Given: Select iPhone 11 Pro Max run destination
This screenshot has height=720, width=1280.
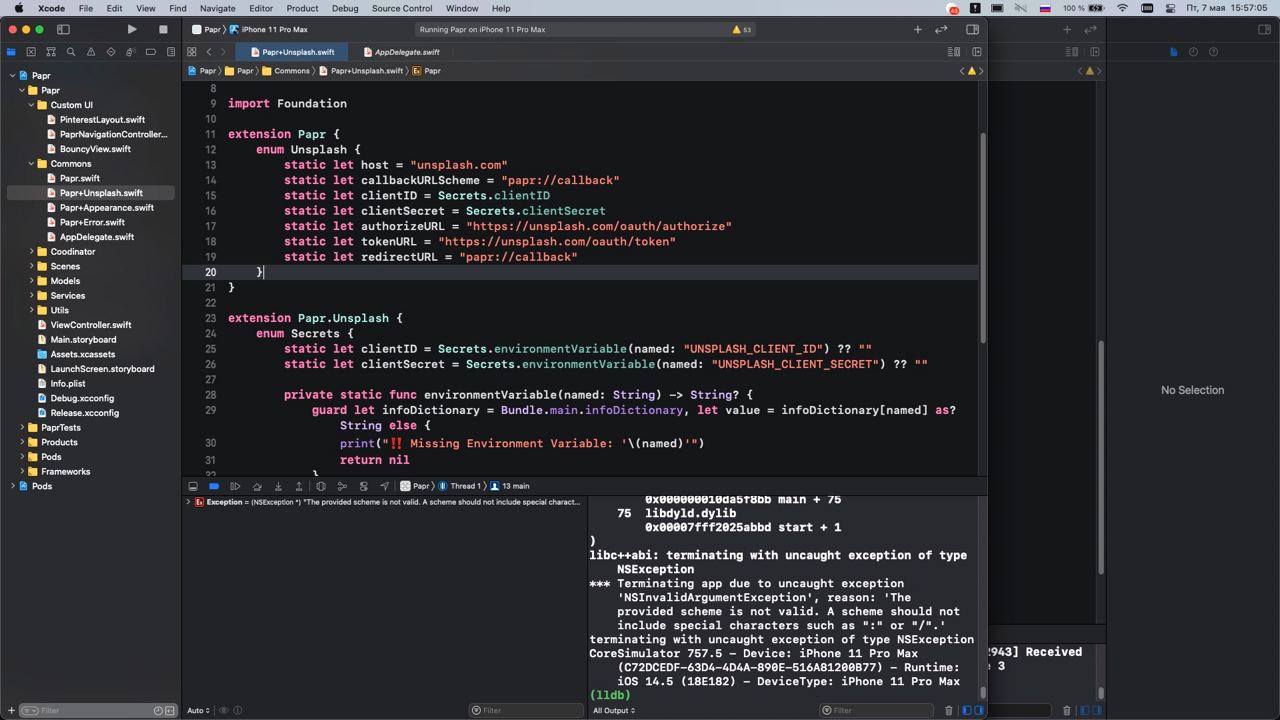Looking at the screenshot, I should click(x=268, y=30).
